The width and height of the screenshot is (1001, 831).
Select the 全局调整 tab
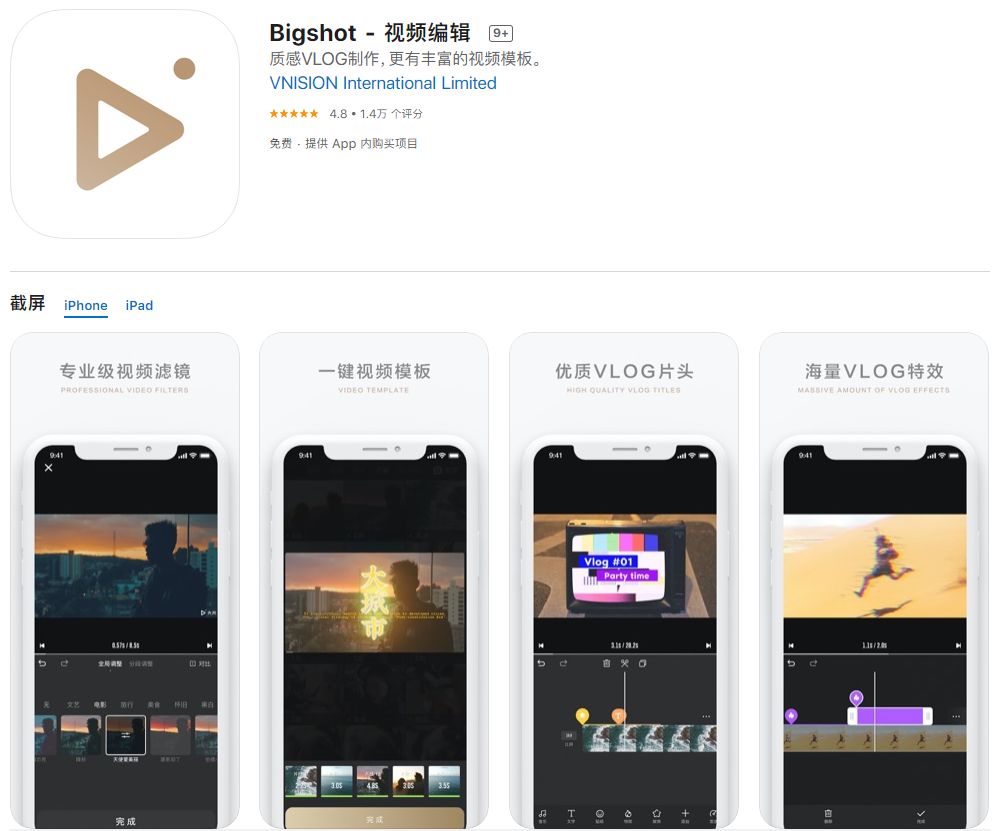click(110, 664)
